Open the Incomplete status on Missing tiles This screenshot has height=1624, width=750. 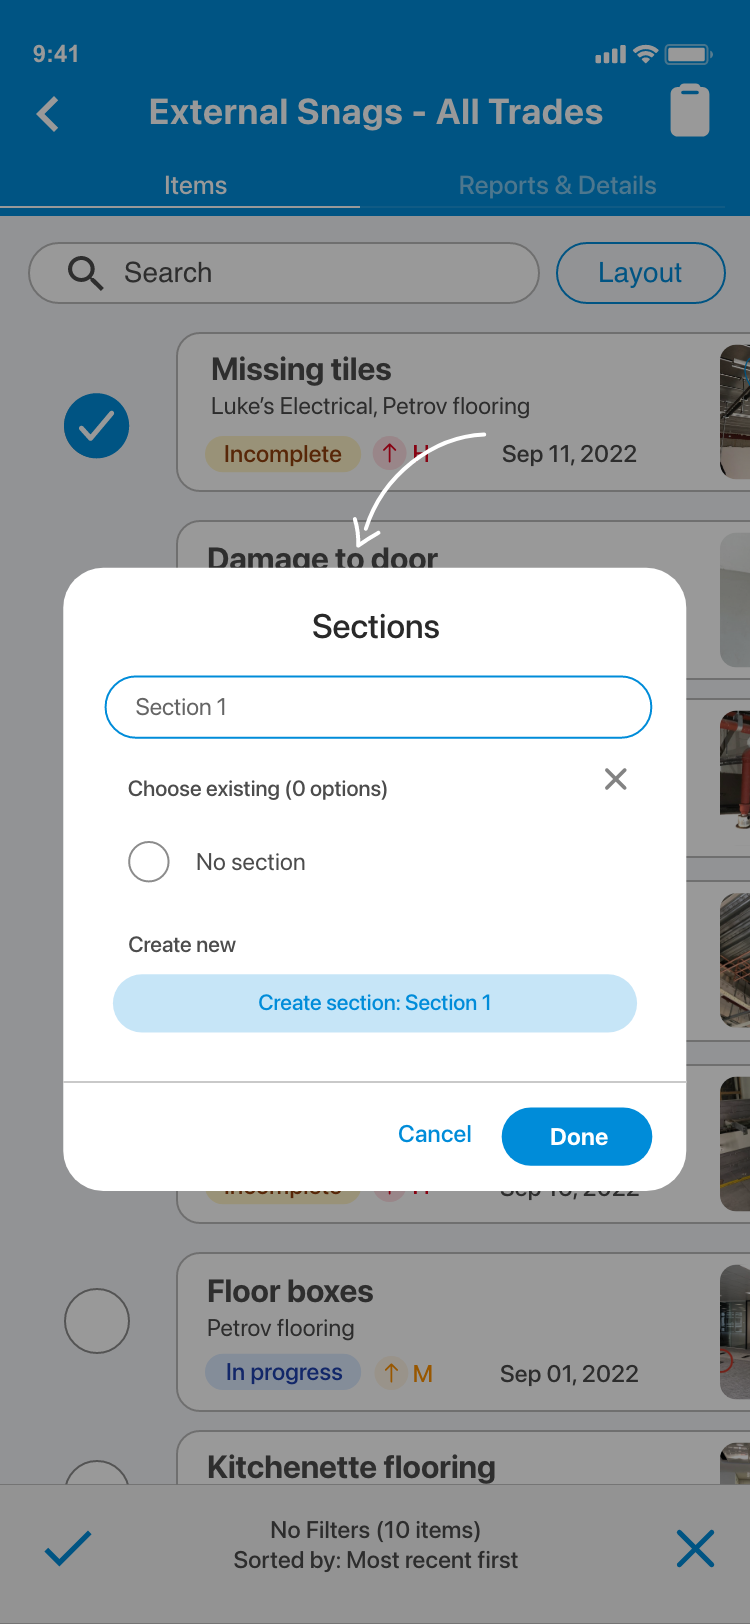tap(283, 454)
